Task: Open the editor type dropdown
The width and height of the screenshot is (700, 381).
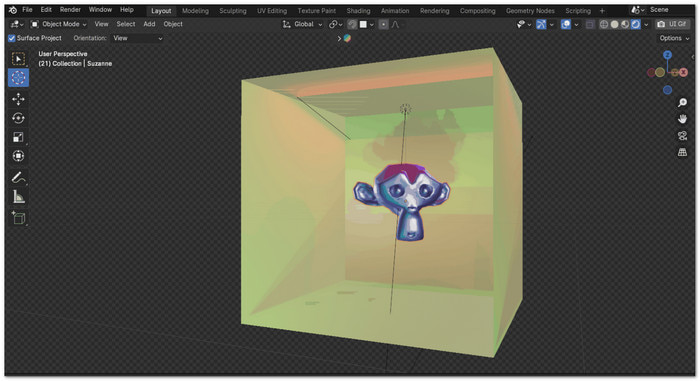Action: [x=17, y=25]
